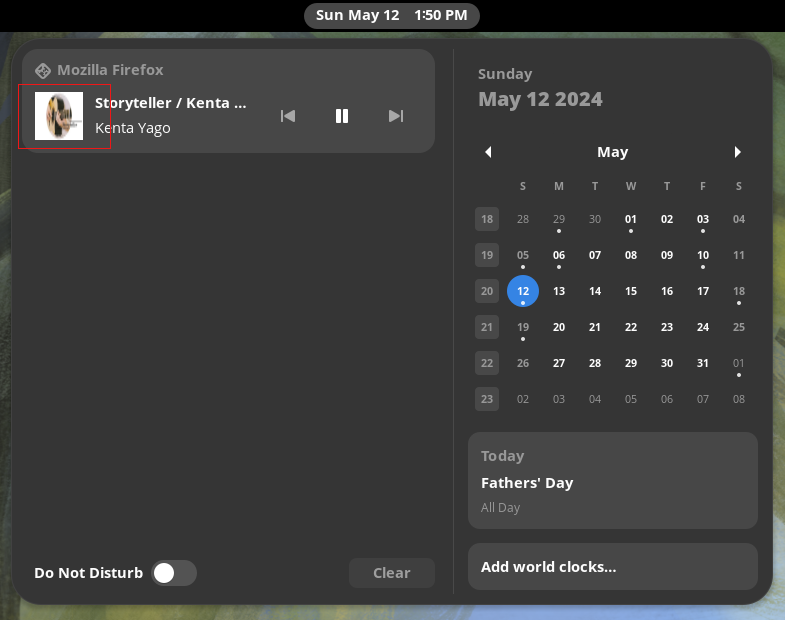Click the May month label
The height and width of the screenshot is (620, 785).
point(613,152)
